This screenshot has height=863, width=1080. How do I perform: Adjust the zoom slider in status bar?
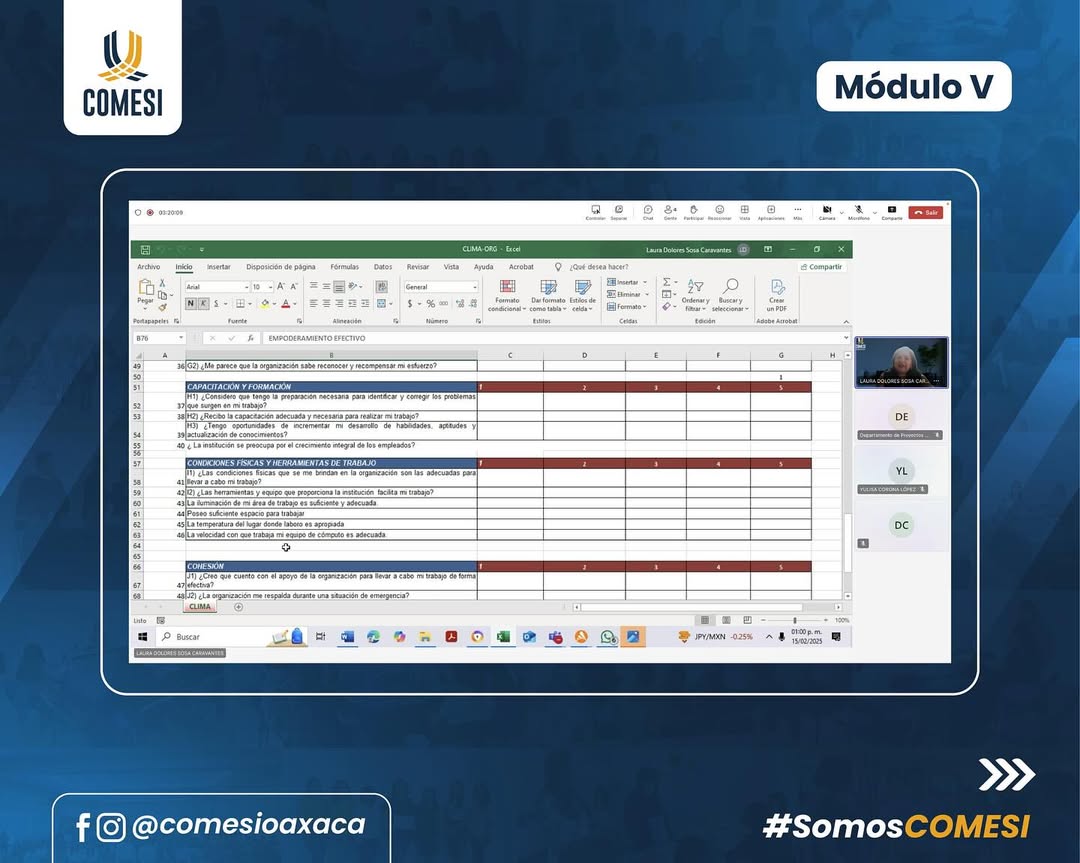point(795,620)
